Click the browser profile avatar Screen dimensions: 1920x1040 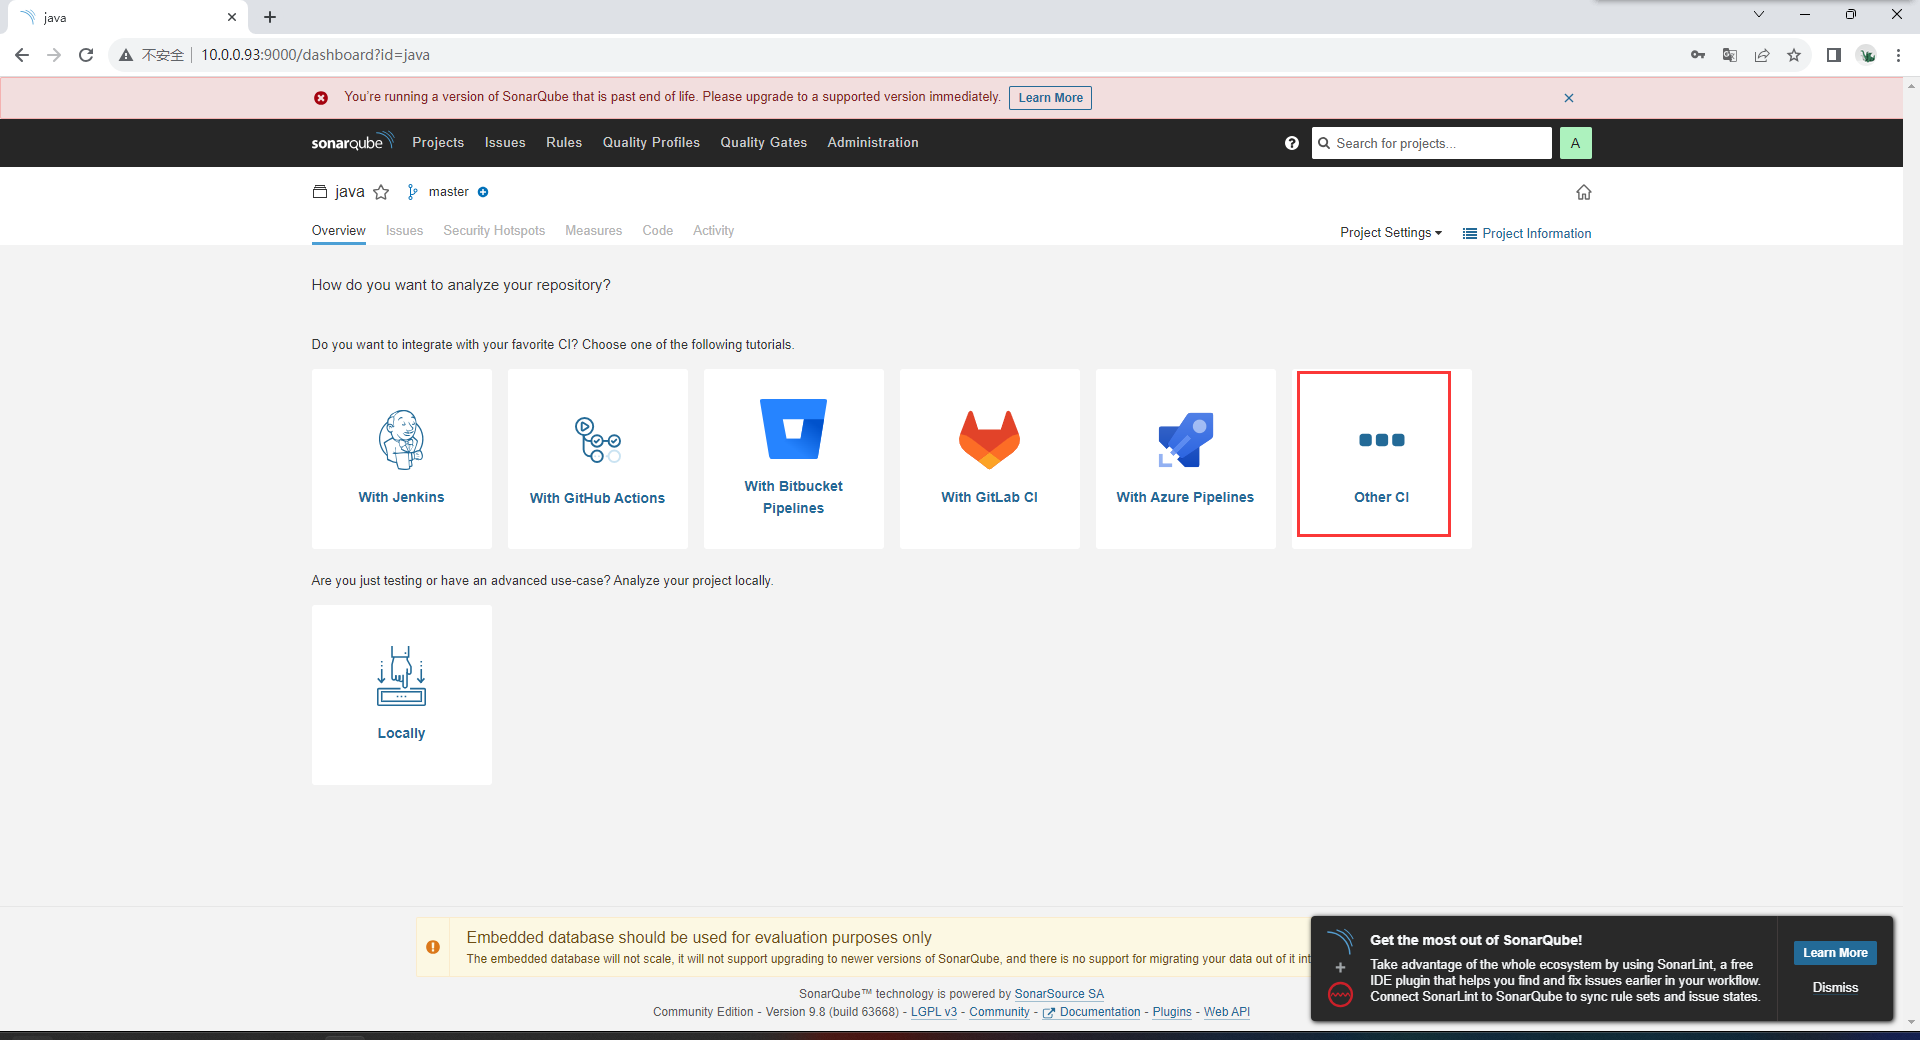pos(1866,55)
